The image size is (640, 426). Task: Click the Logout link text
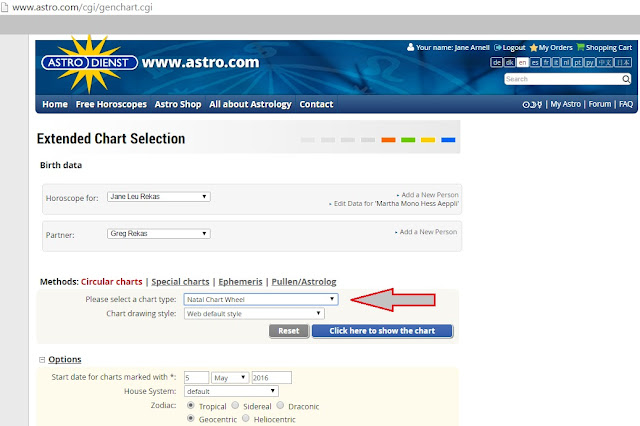[x=514, y=48]
